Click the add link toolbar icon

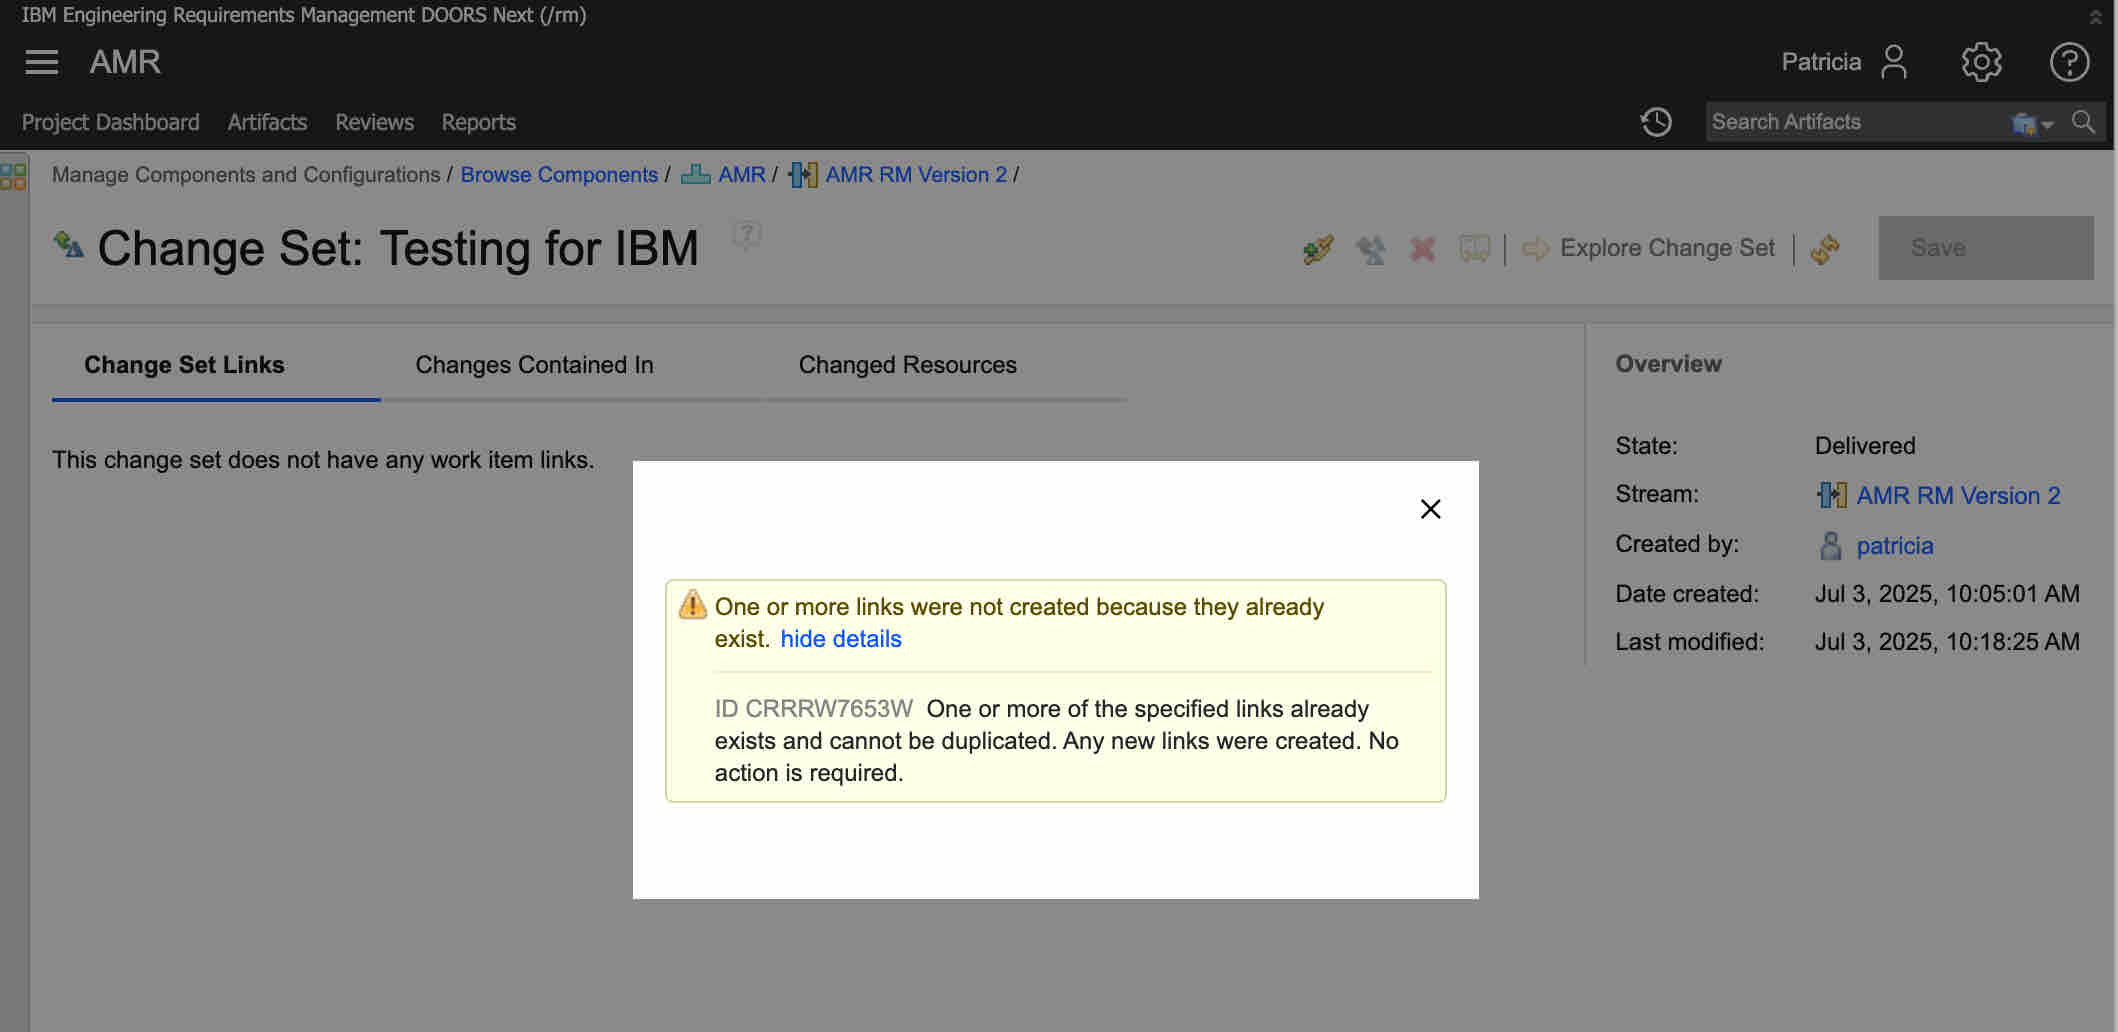tap(1318, 249)
